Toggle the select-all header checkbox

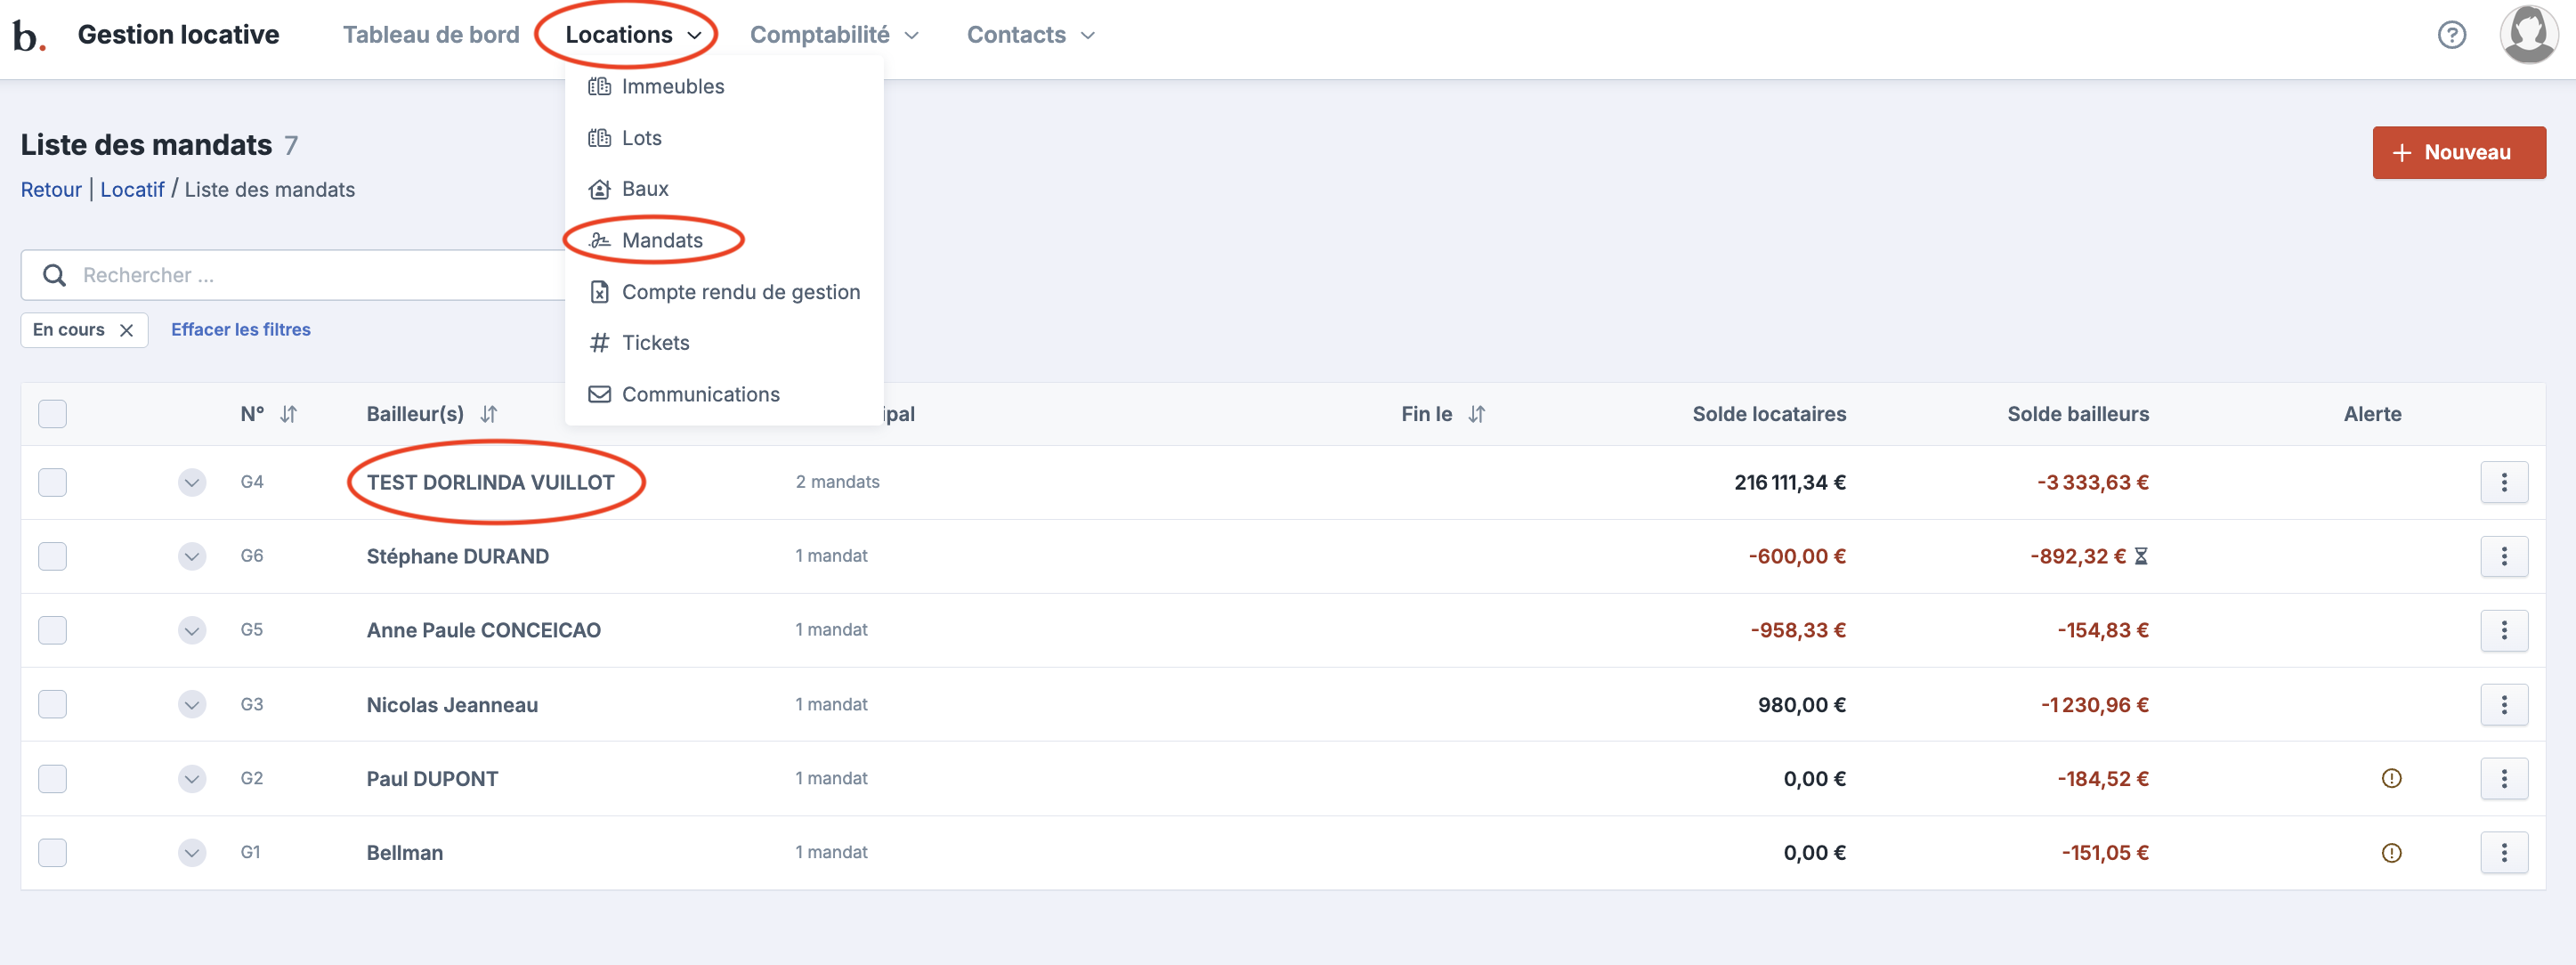pos(52,414)
